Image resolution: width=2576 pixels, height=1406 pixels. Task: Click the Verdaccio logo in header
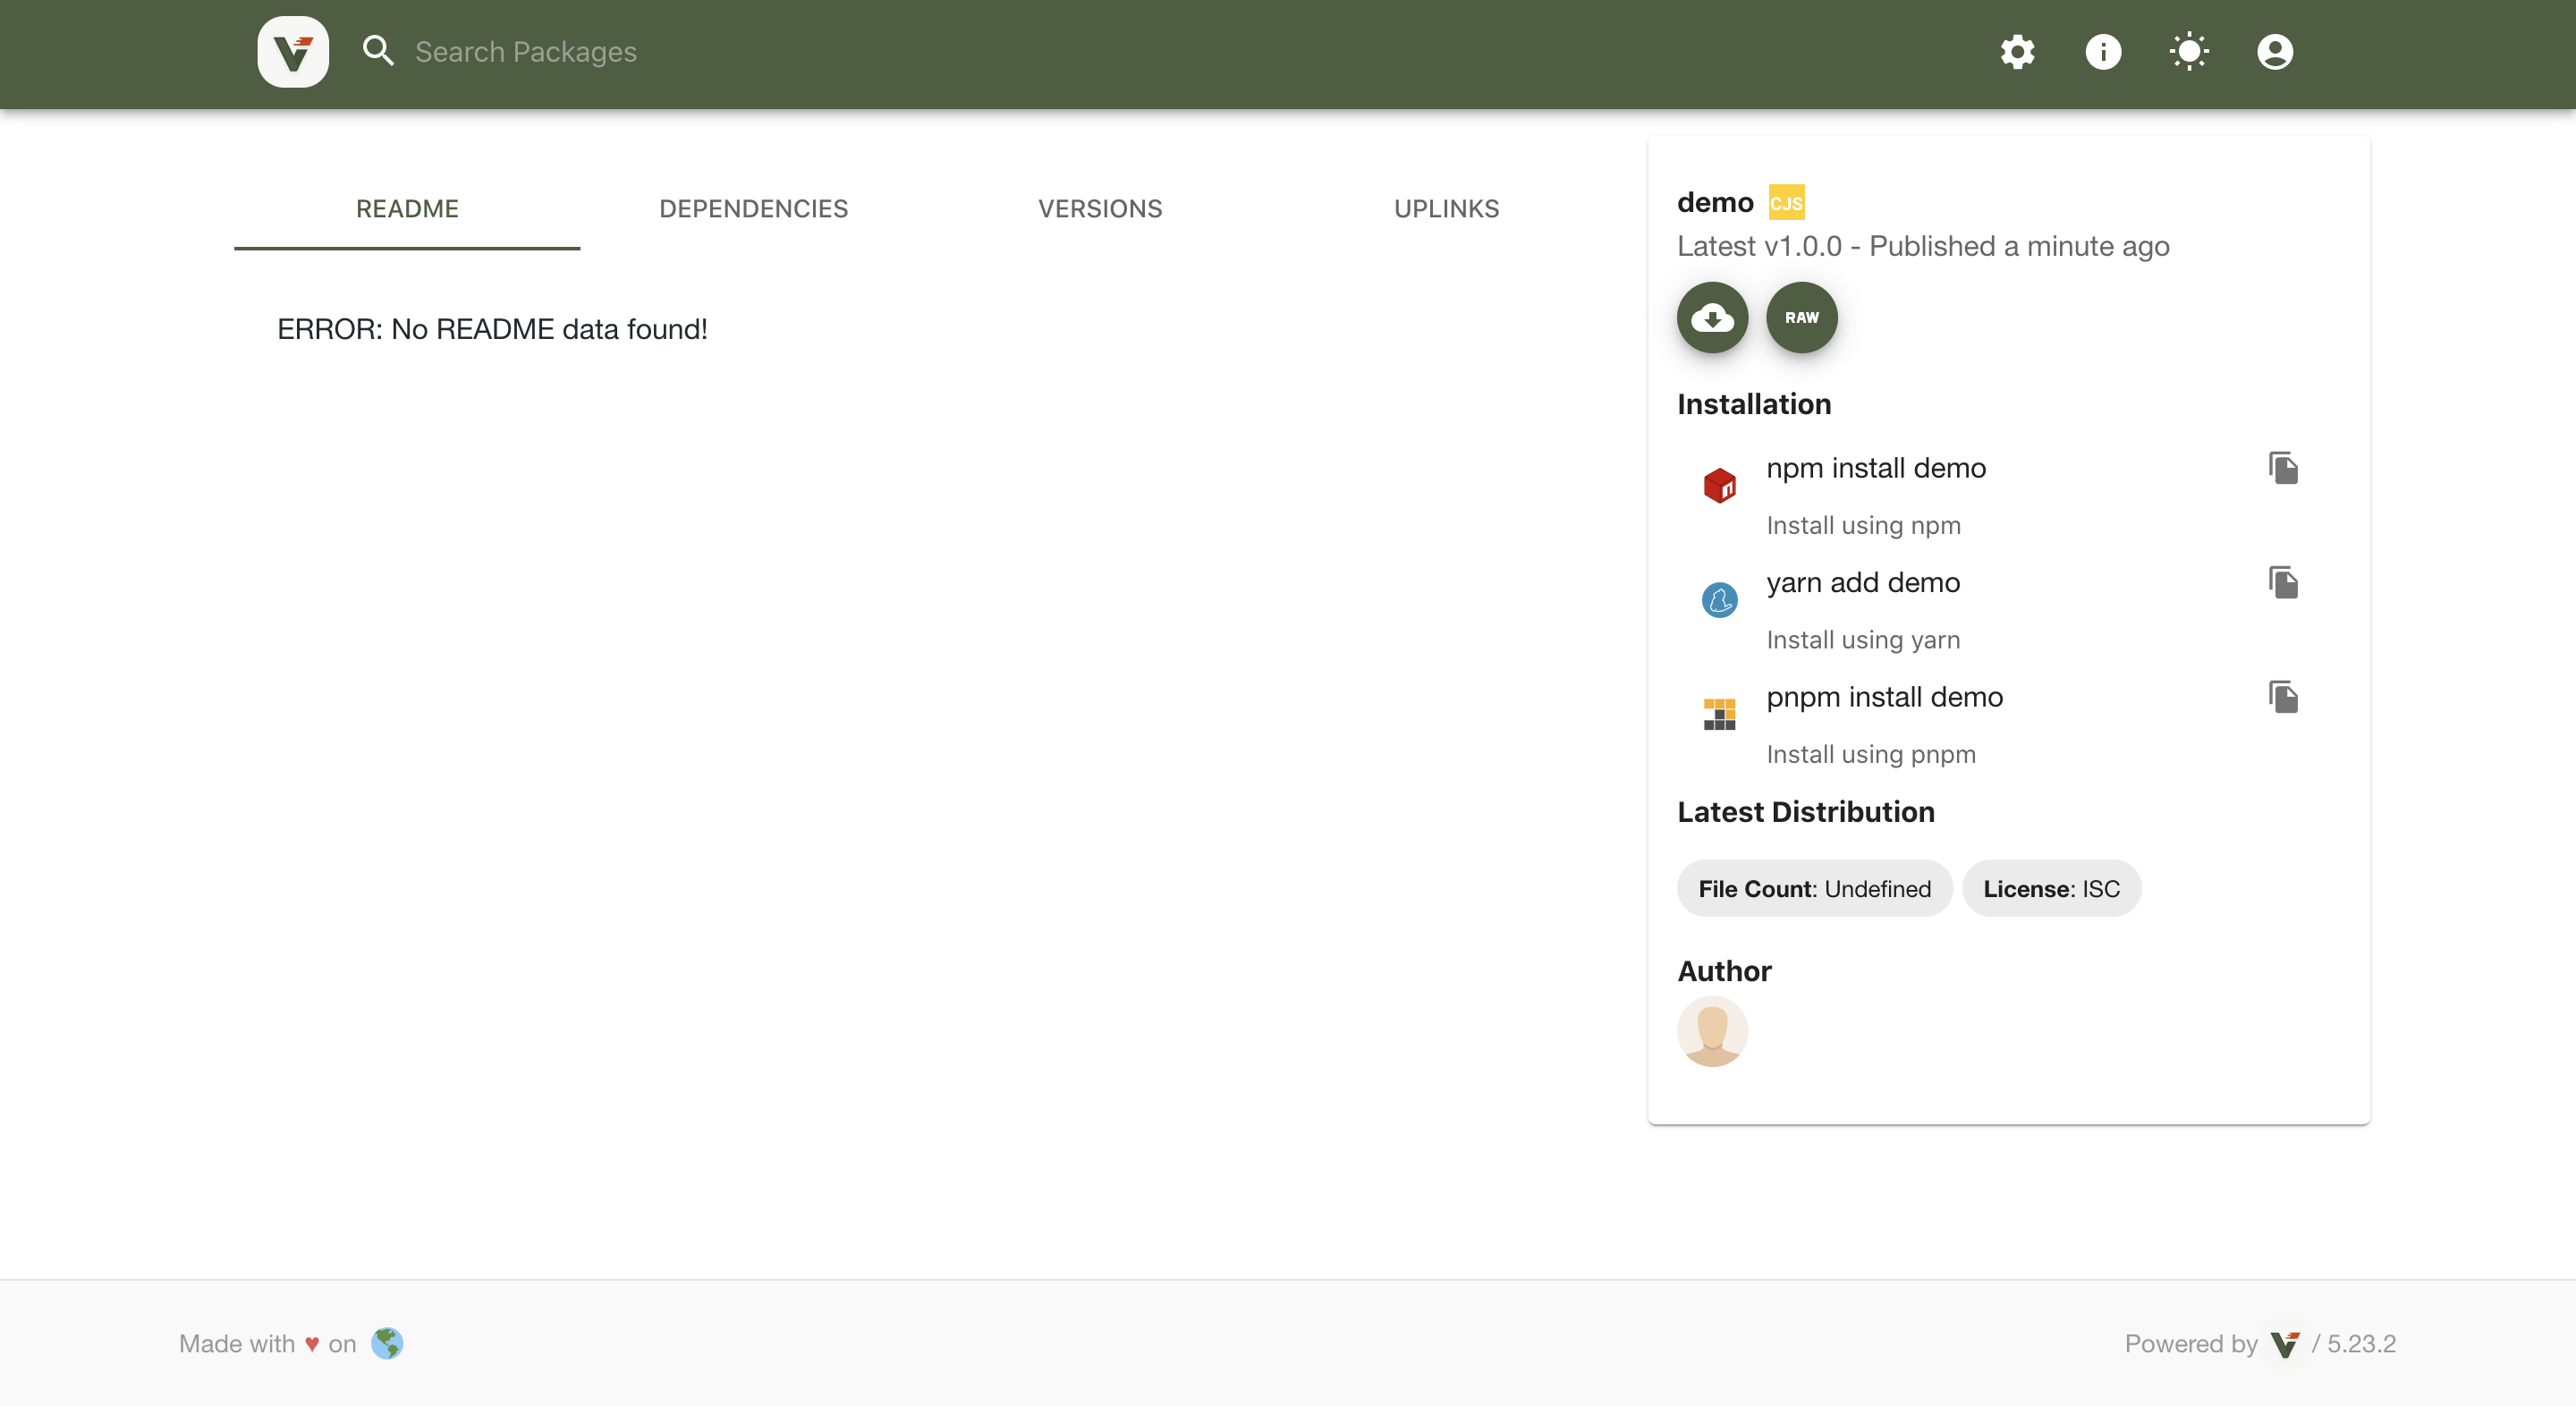click(x=293, y=52)
